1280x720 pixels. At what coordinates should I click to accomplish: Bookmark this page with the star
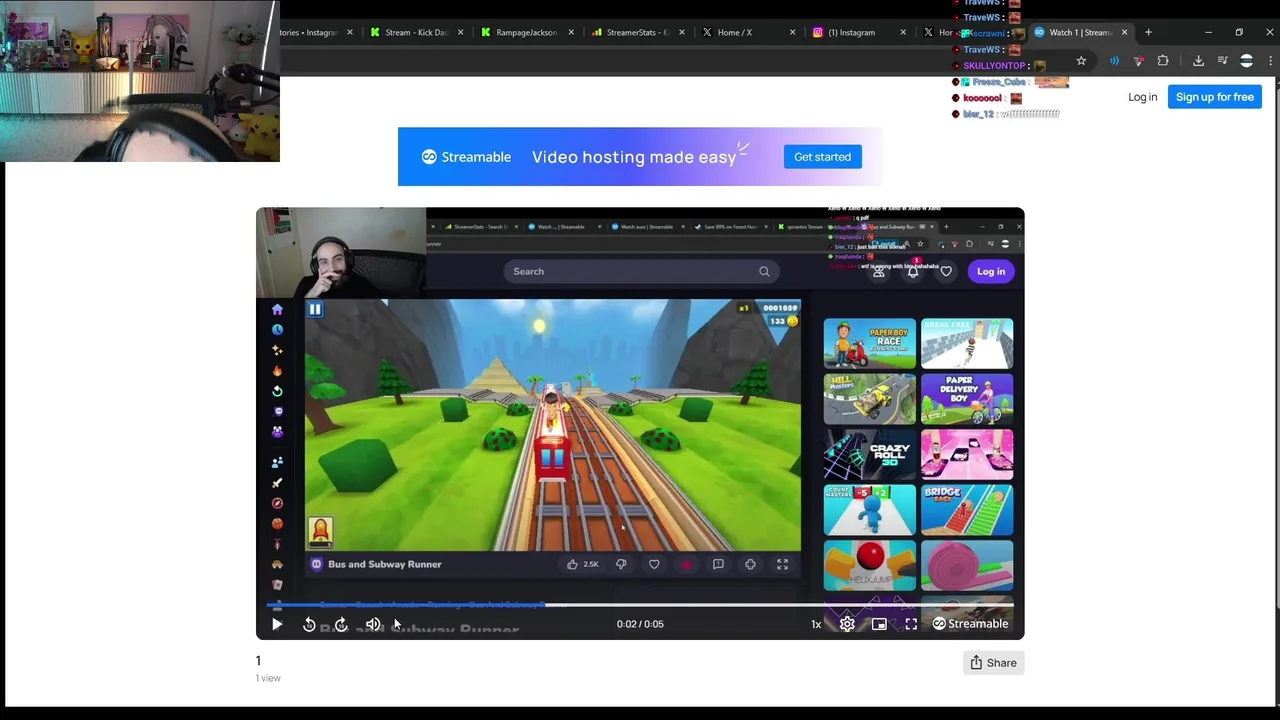pyautogui.click(x=1081, y=61)
